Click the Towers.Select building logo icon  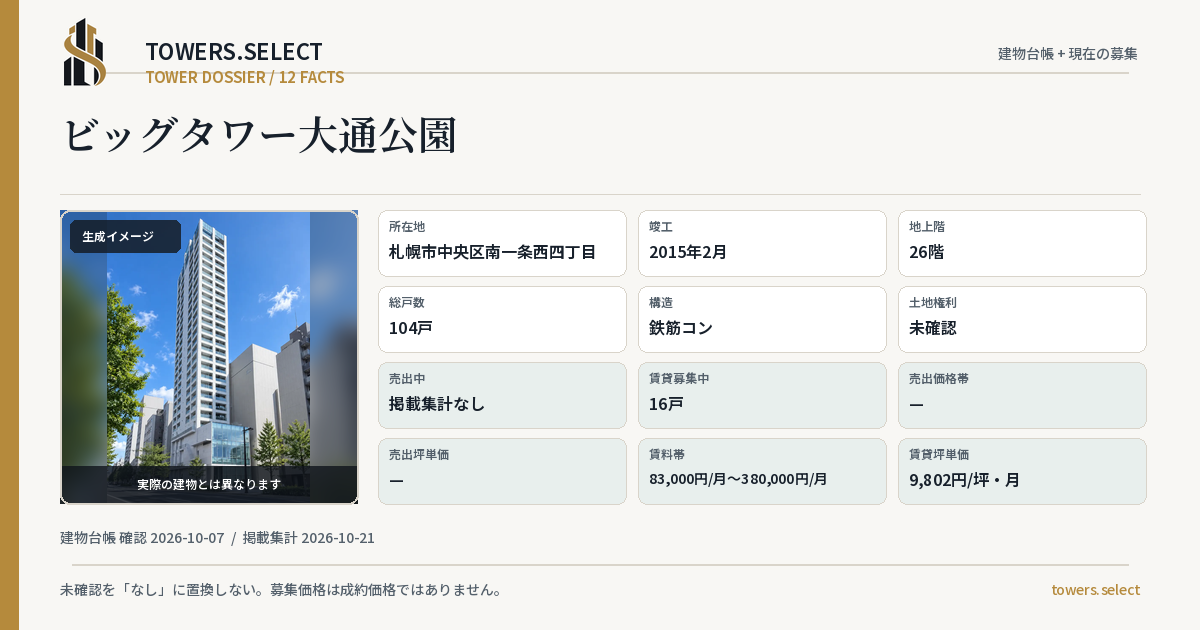tap(85, 52)
